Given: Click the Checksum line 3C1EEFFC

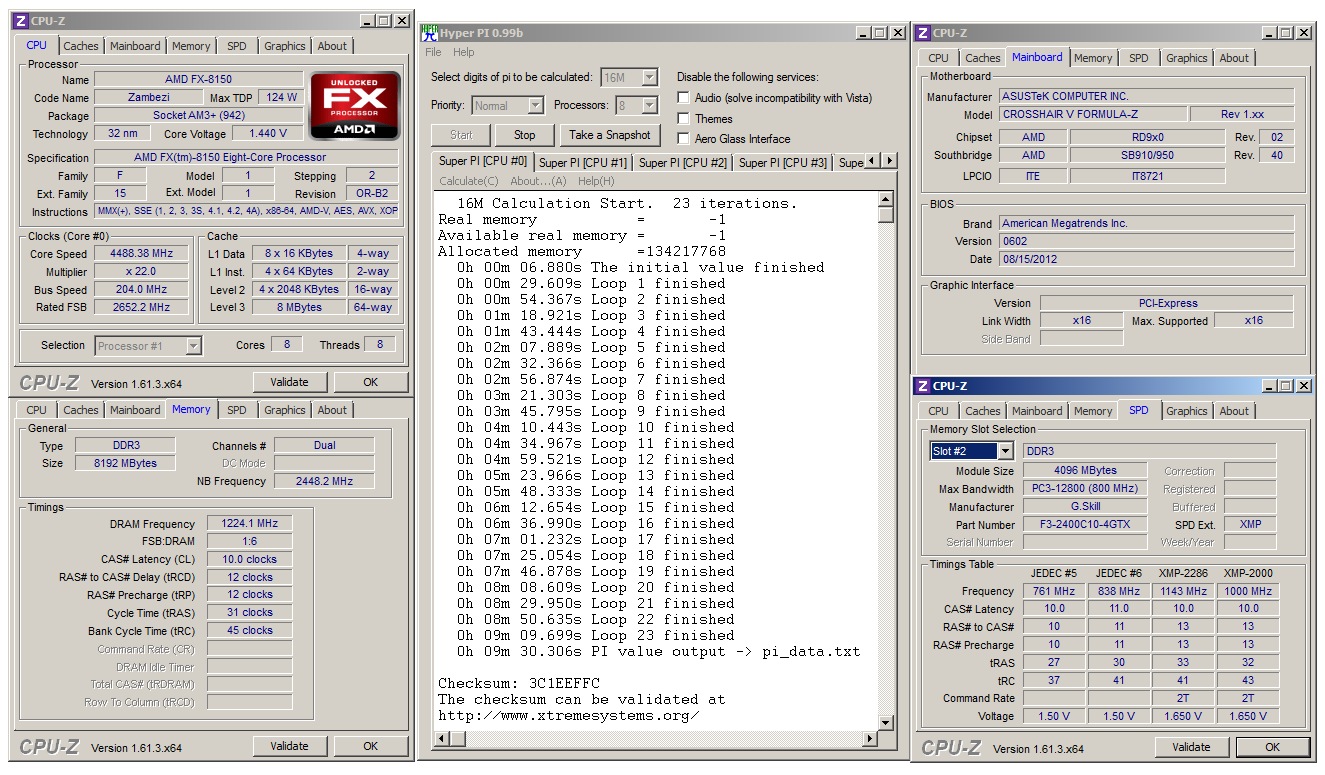Looking at the screenshot, I should tap(519, 684).
